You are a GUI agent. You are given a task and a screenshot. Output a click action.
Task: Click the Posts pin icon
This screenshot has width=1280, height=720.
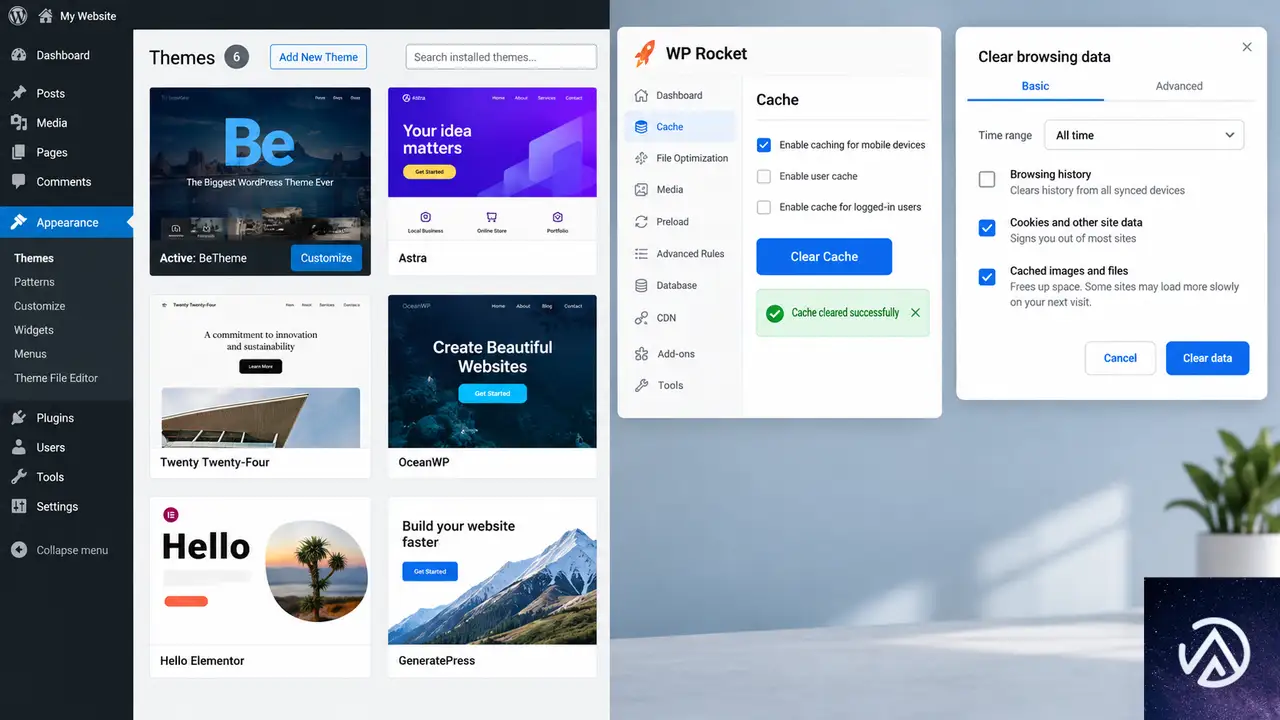tap(19, 93)
